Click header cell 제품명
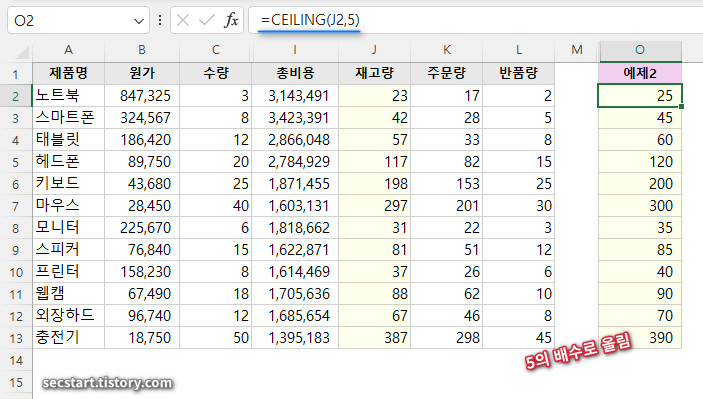 click(68, 74)
